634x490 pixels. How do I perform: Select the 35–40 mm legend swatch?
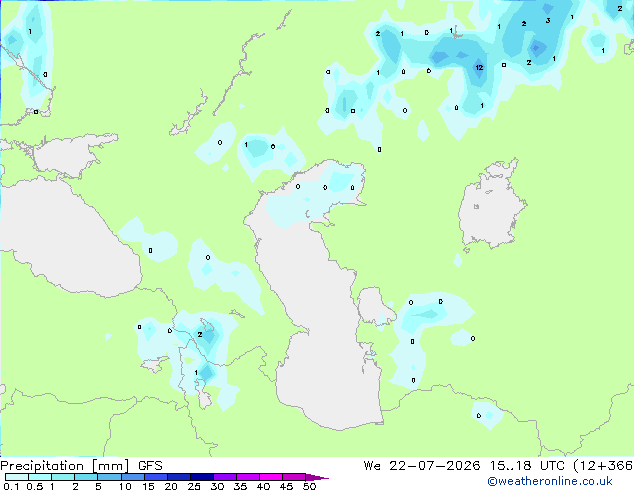coord(247,477)
